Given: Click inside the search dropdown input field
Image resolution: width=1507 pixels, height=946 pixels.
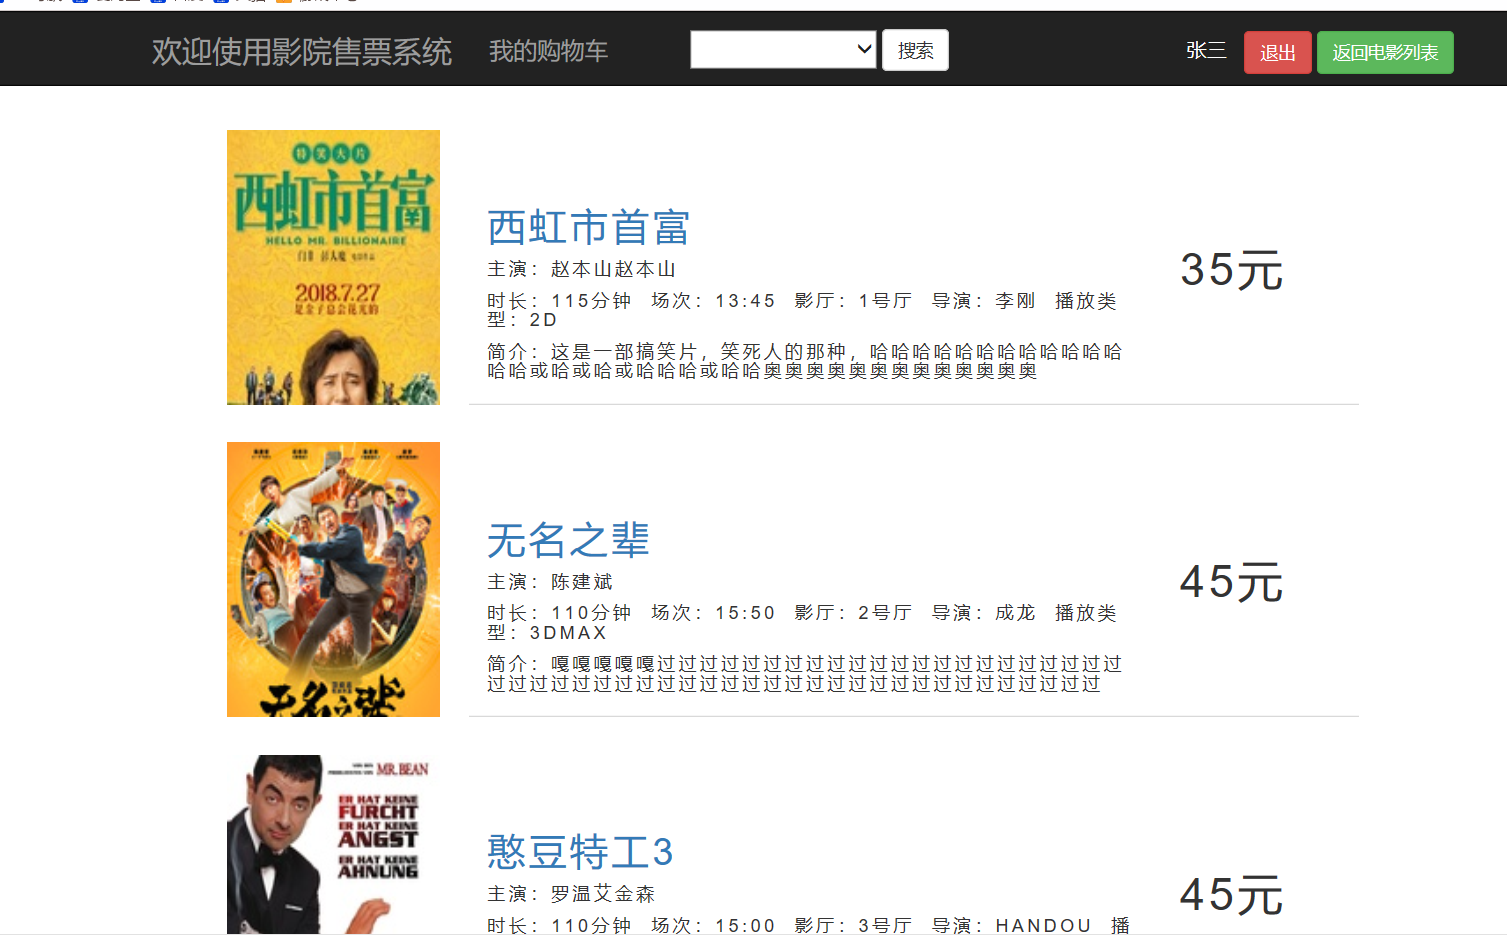Looking at the screenshot, I should click(770, 49).
